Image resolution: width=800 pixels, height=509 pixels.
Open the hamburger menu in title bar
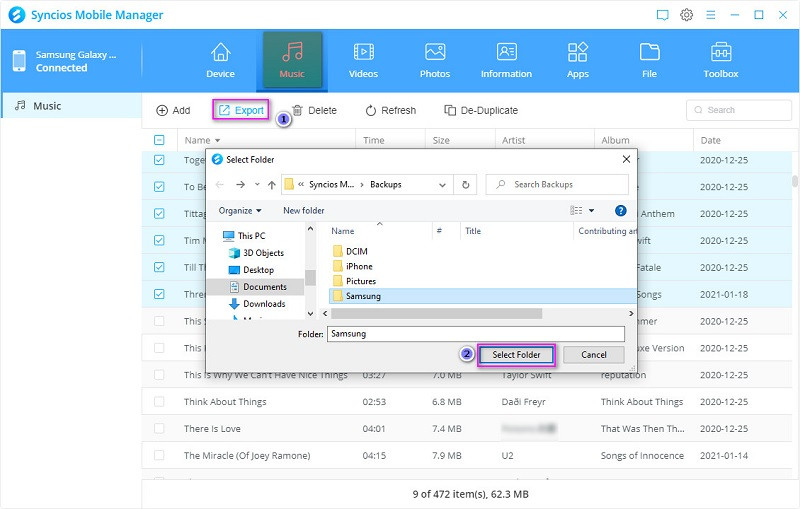tap(710, 15)
